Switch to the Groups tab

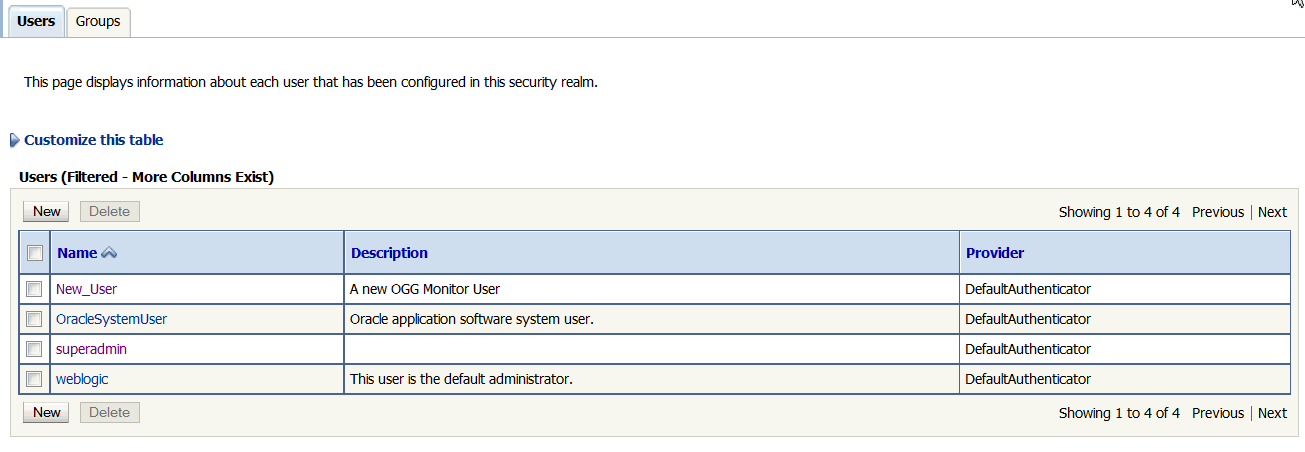[98, 21]
